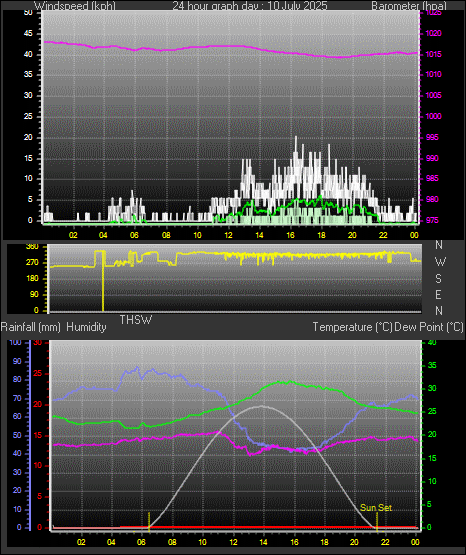Click the 'Rainfall (mm)' label
466x555 pixels.
[31, 327]
